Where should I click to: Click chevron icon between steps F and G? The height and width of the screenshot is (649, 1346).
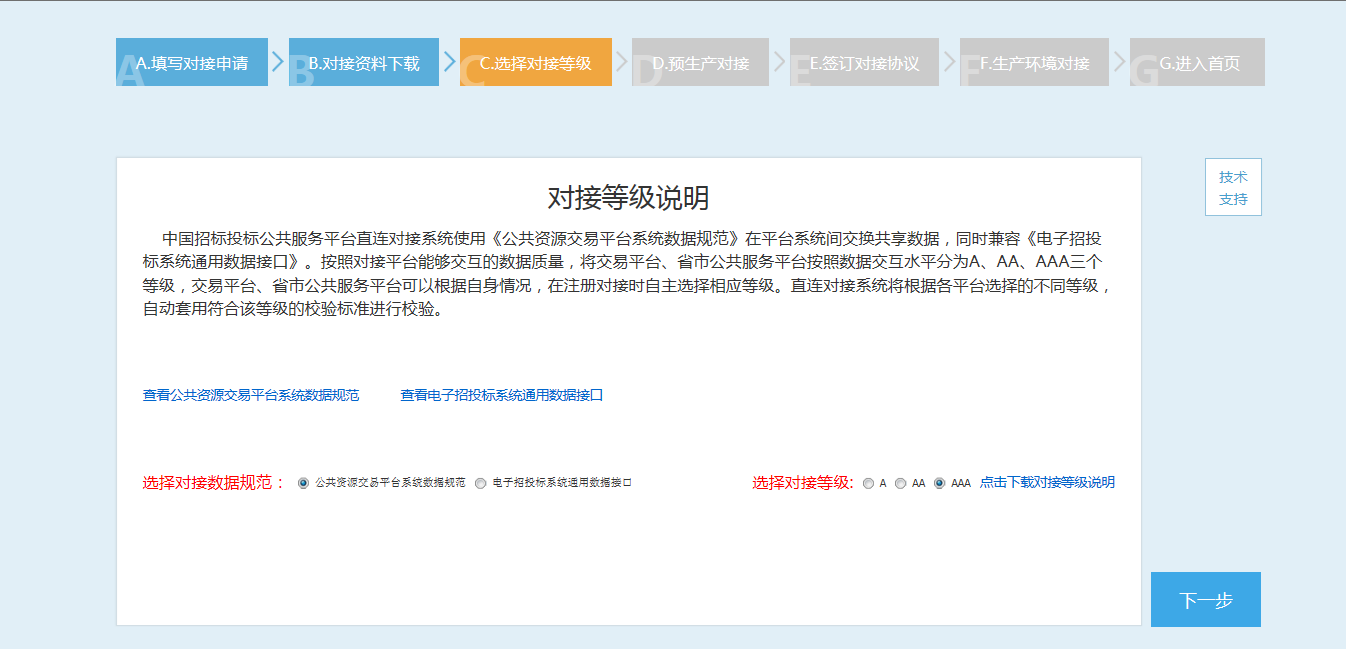click(x=1119, y=62)
